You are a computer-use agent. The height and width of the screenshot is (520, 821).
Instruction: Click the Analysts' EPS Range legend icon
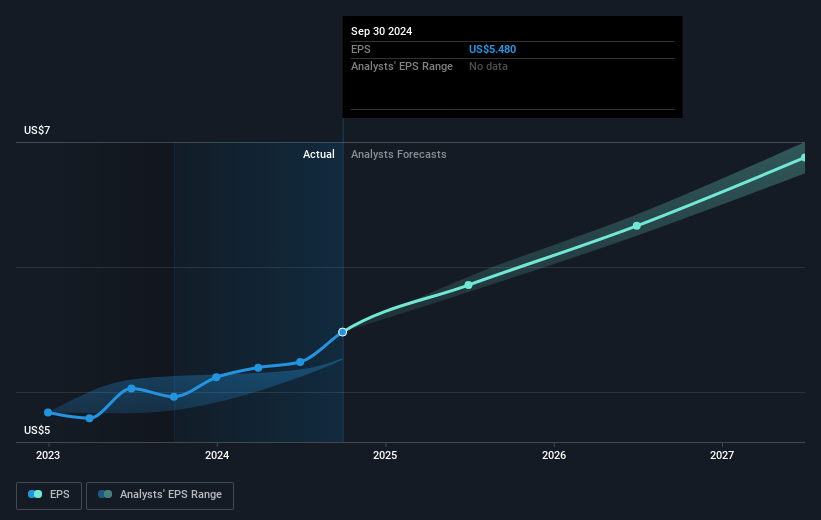[x=105, y=494]
